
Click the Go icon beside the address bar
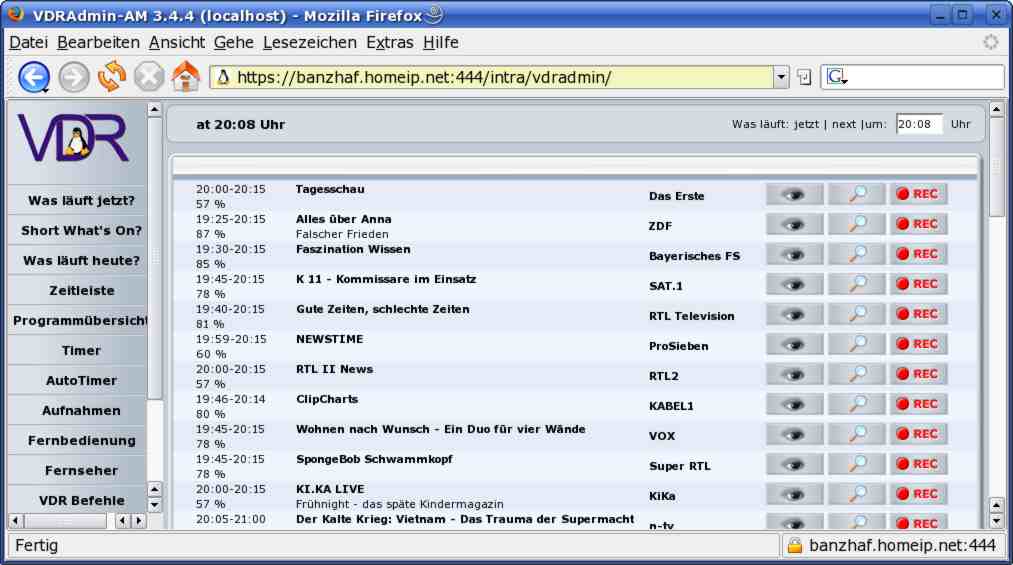[804, 77]
